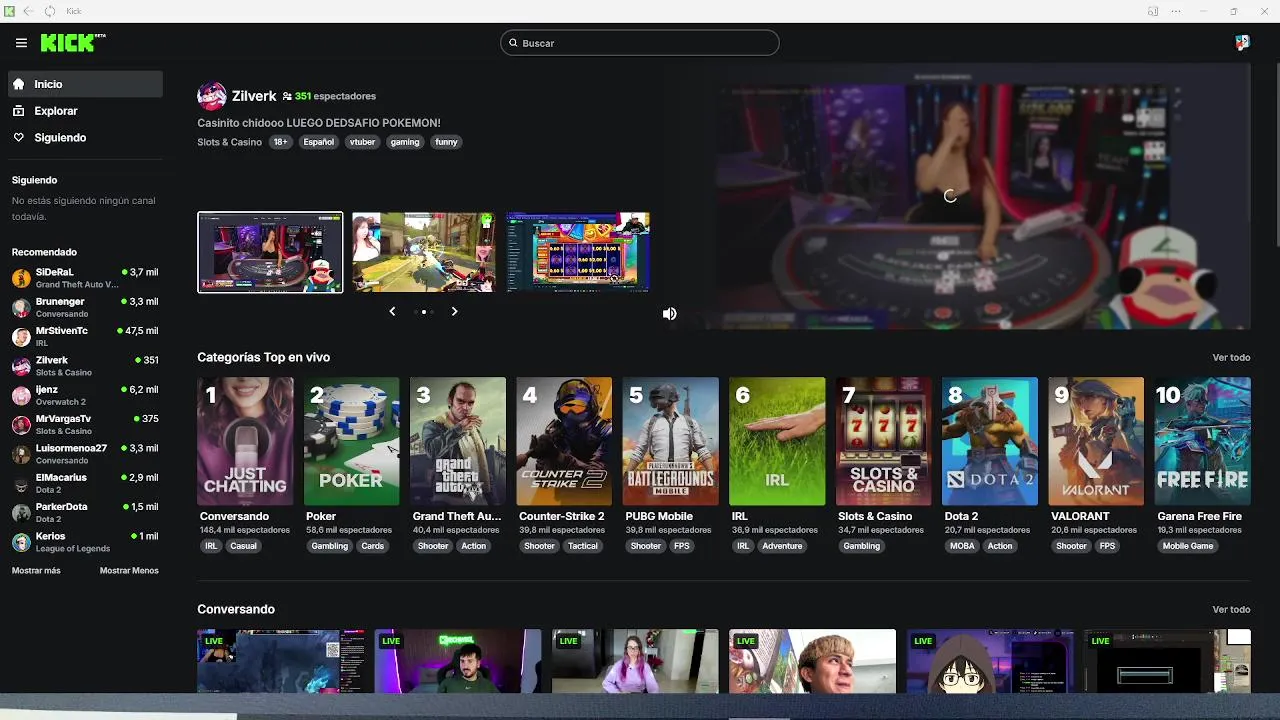Screen dimensions: 1280x720
Task: Click the KICK logo
Action: click(x=73, y=42)
